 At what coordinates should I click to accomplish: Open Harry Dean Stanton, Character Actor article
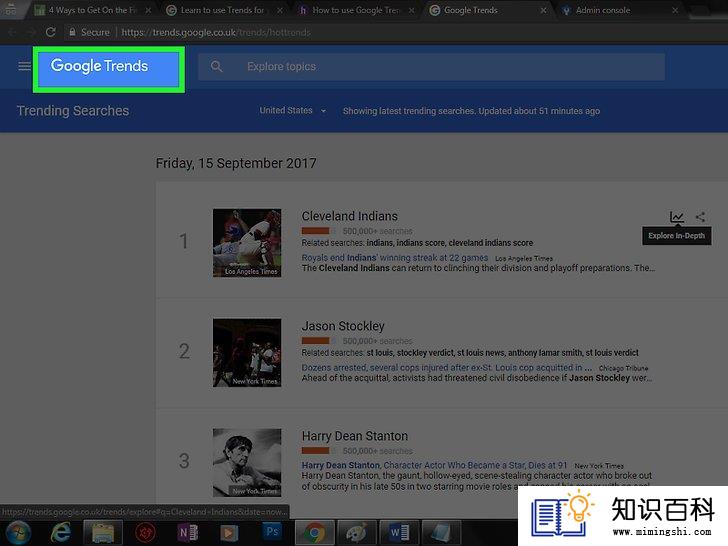(434, 465)
